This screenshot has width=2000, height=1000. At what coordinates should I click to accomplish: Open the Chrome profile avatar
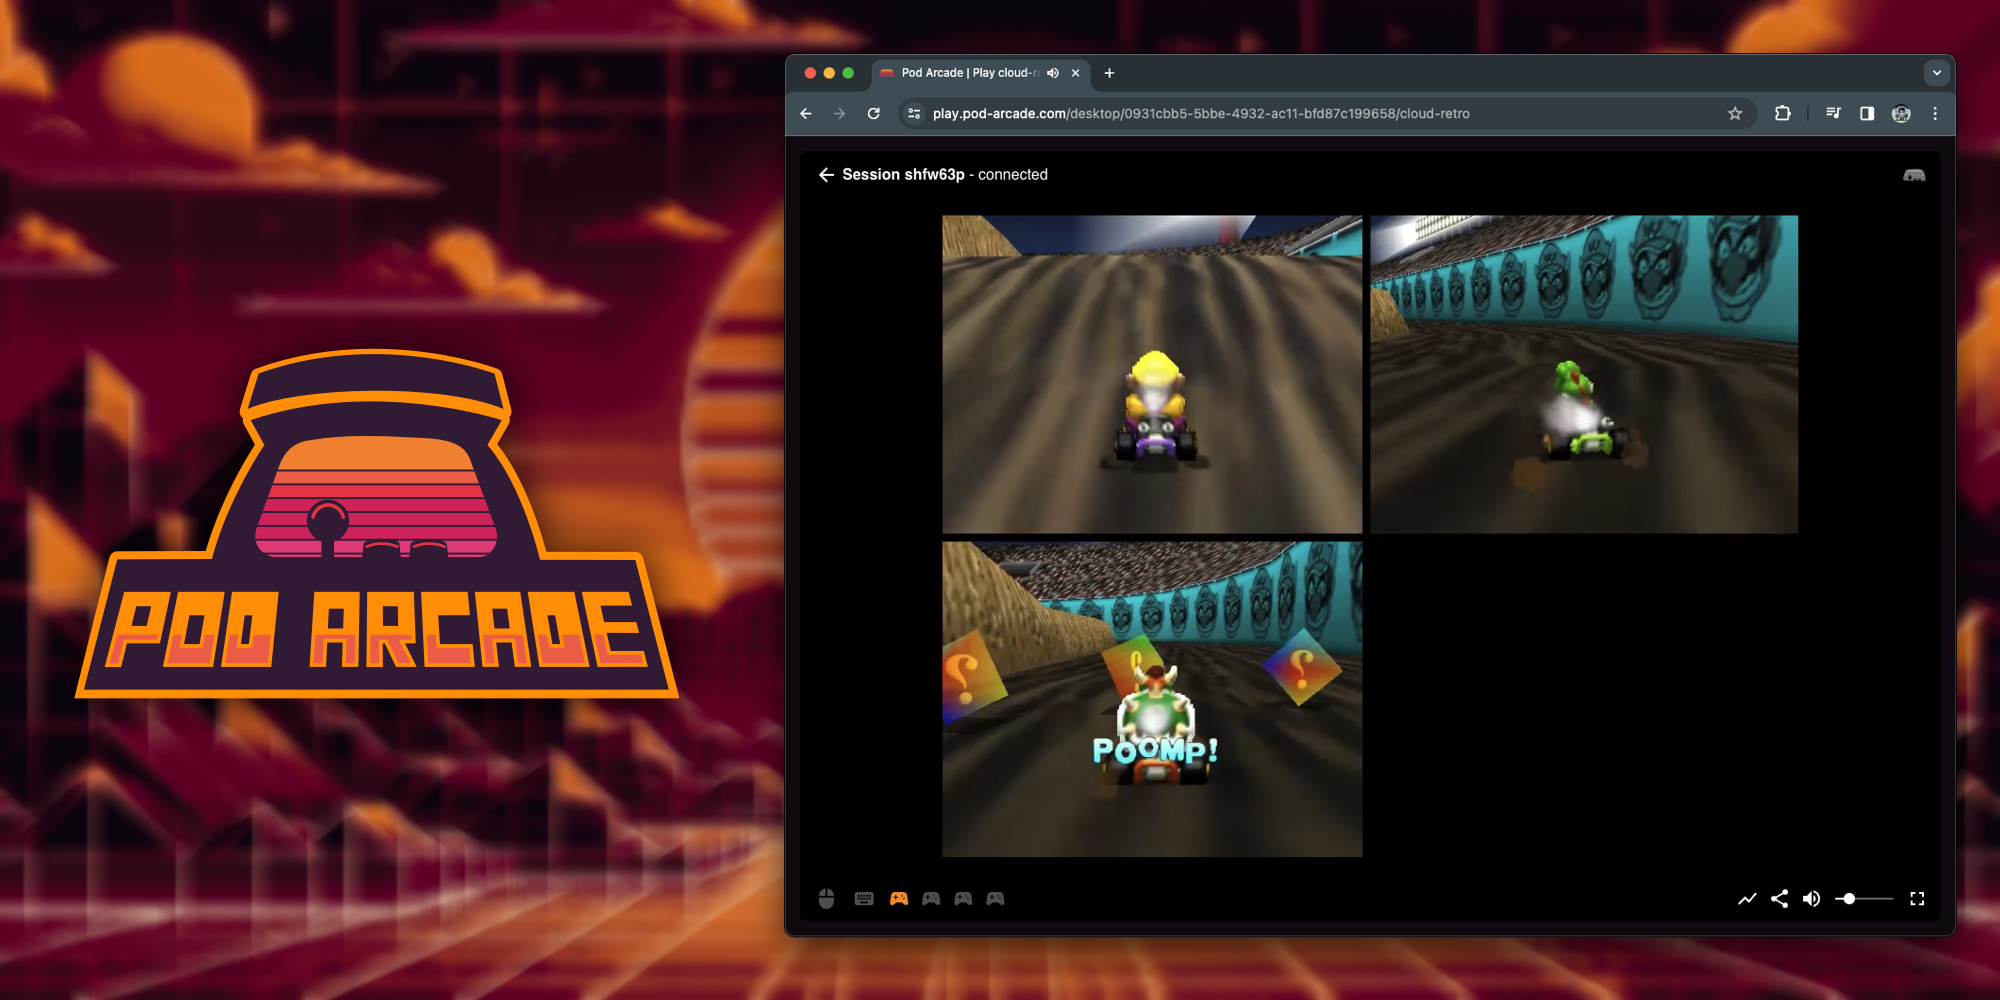coord(1901,114)
